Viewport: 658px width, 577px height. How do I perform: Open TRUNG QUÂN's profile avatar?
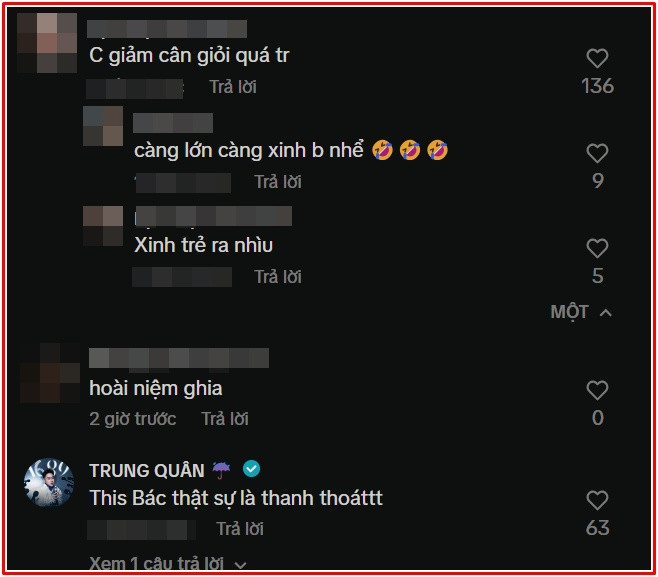click(x=49, y=482)
